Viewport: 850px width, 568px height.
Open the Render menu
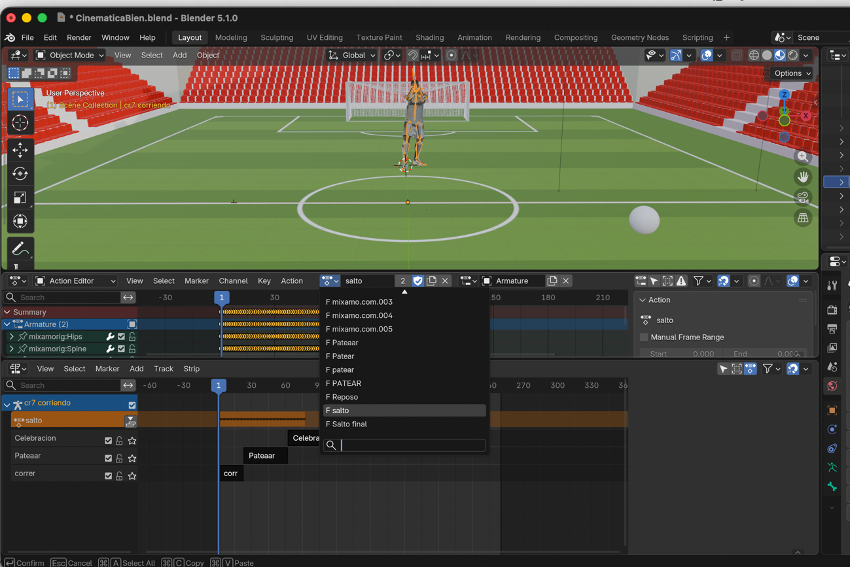pyautogui.click(x=79, y=38)
